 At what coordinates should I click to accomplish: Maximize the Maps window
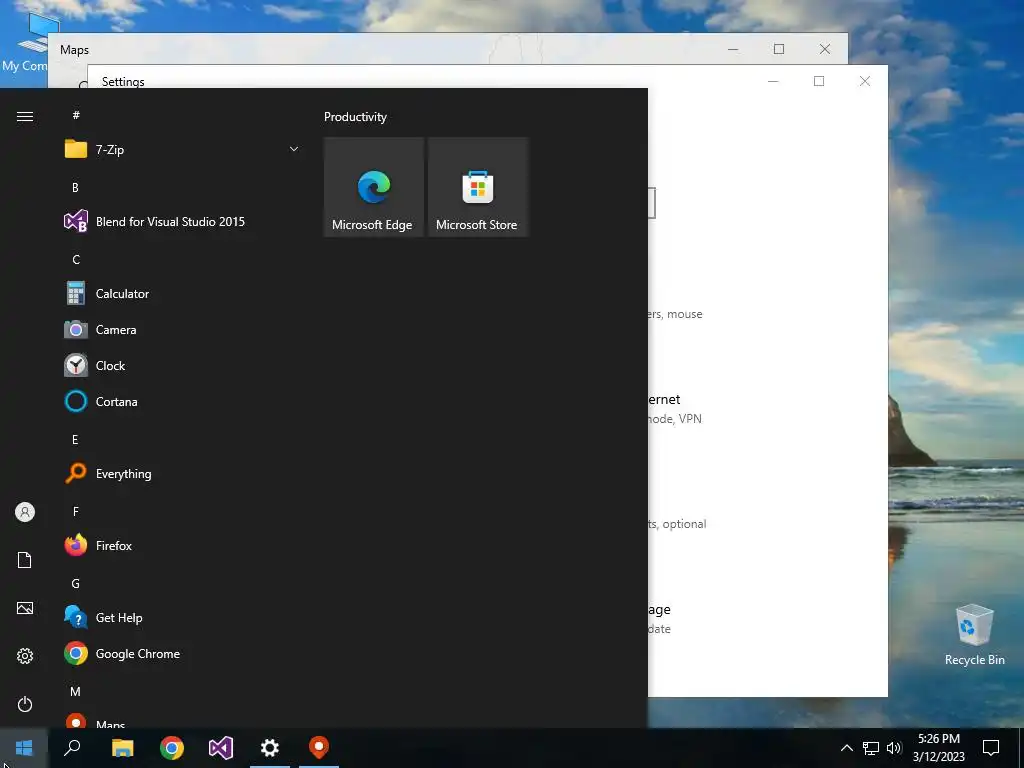click(x=779, y=49)
